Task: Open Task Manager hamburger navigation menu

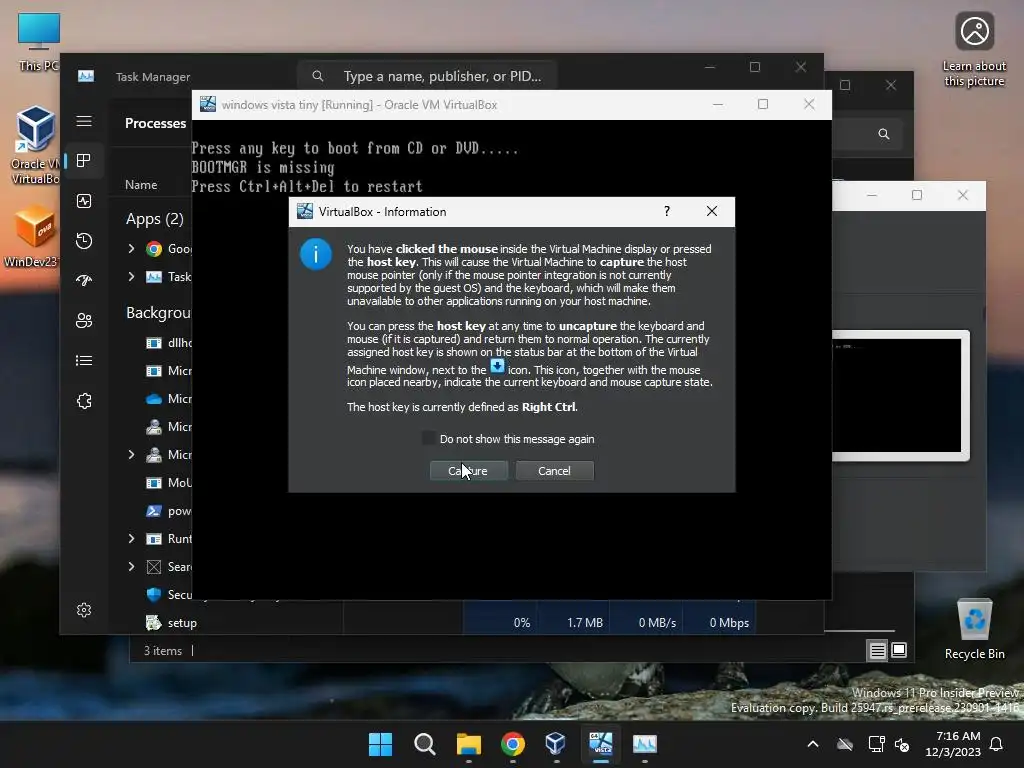Action: (x=84, y=121)
